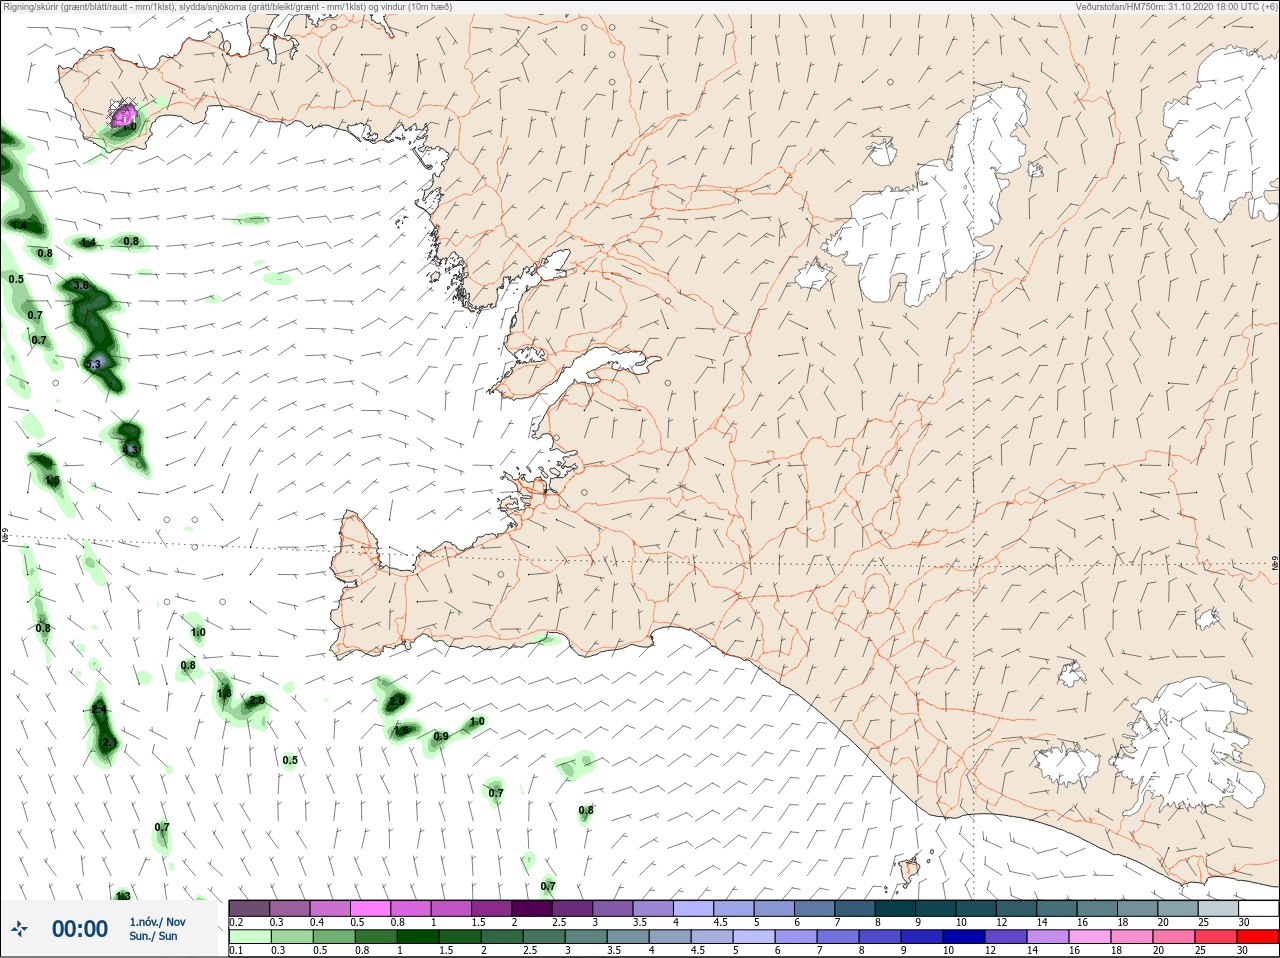Screen dimensions: 1280x958
Task: Click the 2.4 precipitation value on the map
Action: point(98,709)
